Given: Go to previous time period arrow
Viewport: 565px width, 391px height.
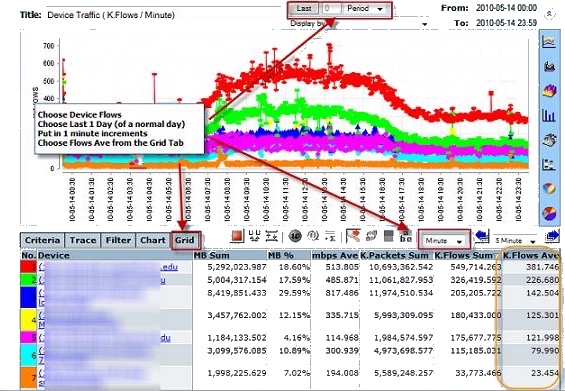Looking at the screenshot, I should coord(482,236).
